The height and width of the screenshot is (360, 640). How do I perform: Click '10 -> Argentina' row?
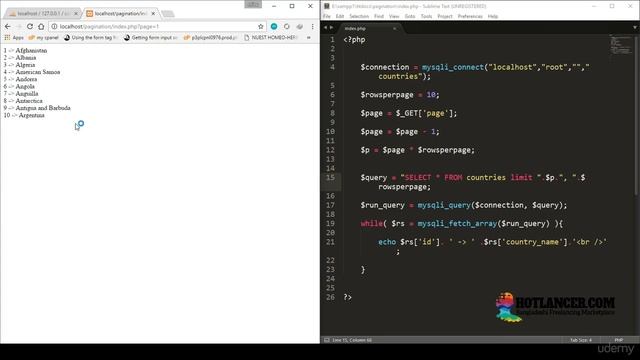click(x=24, y=115)
